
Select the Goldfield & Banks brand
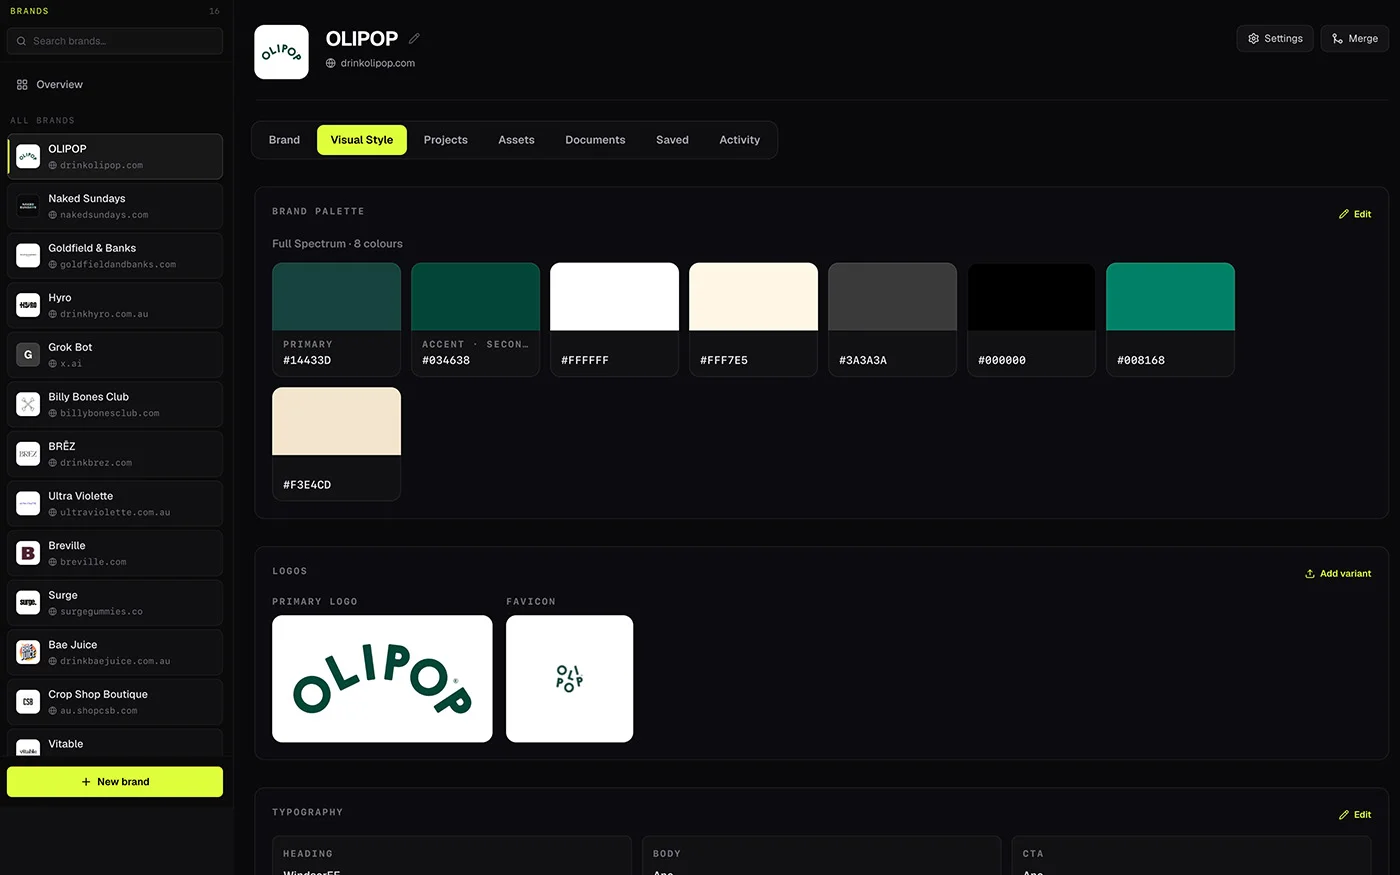click(x=115, y=256)
